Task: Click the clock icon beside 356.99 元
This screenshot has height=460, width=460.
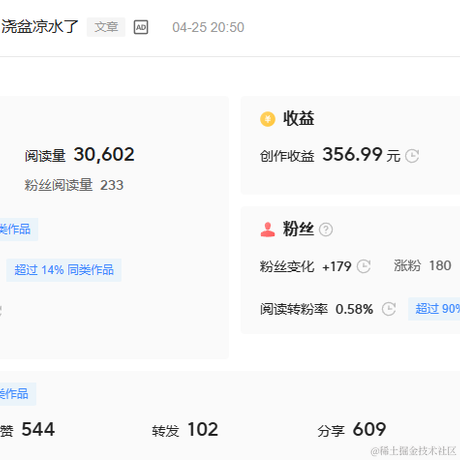Action: 412,156
